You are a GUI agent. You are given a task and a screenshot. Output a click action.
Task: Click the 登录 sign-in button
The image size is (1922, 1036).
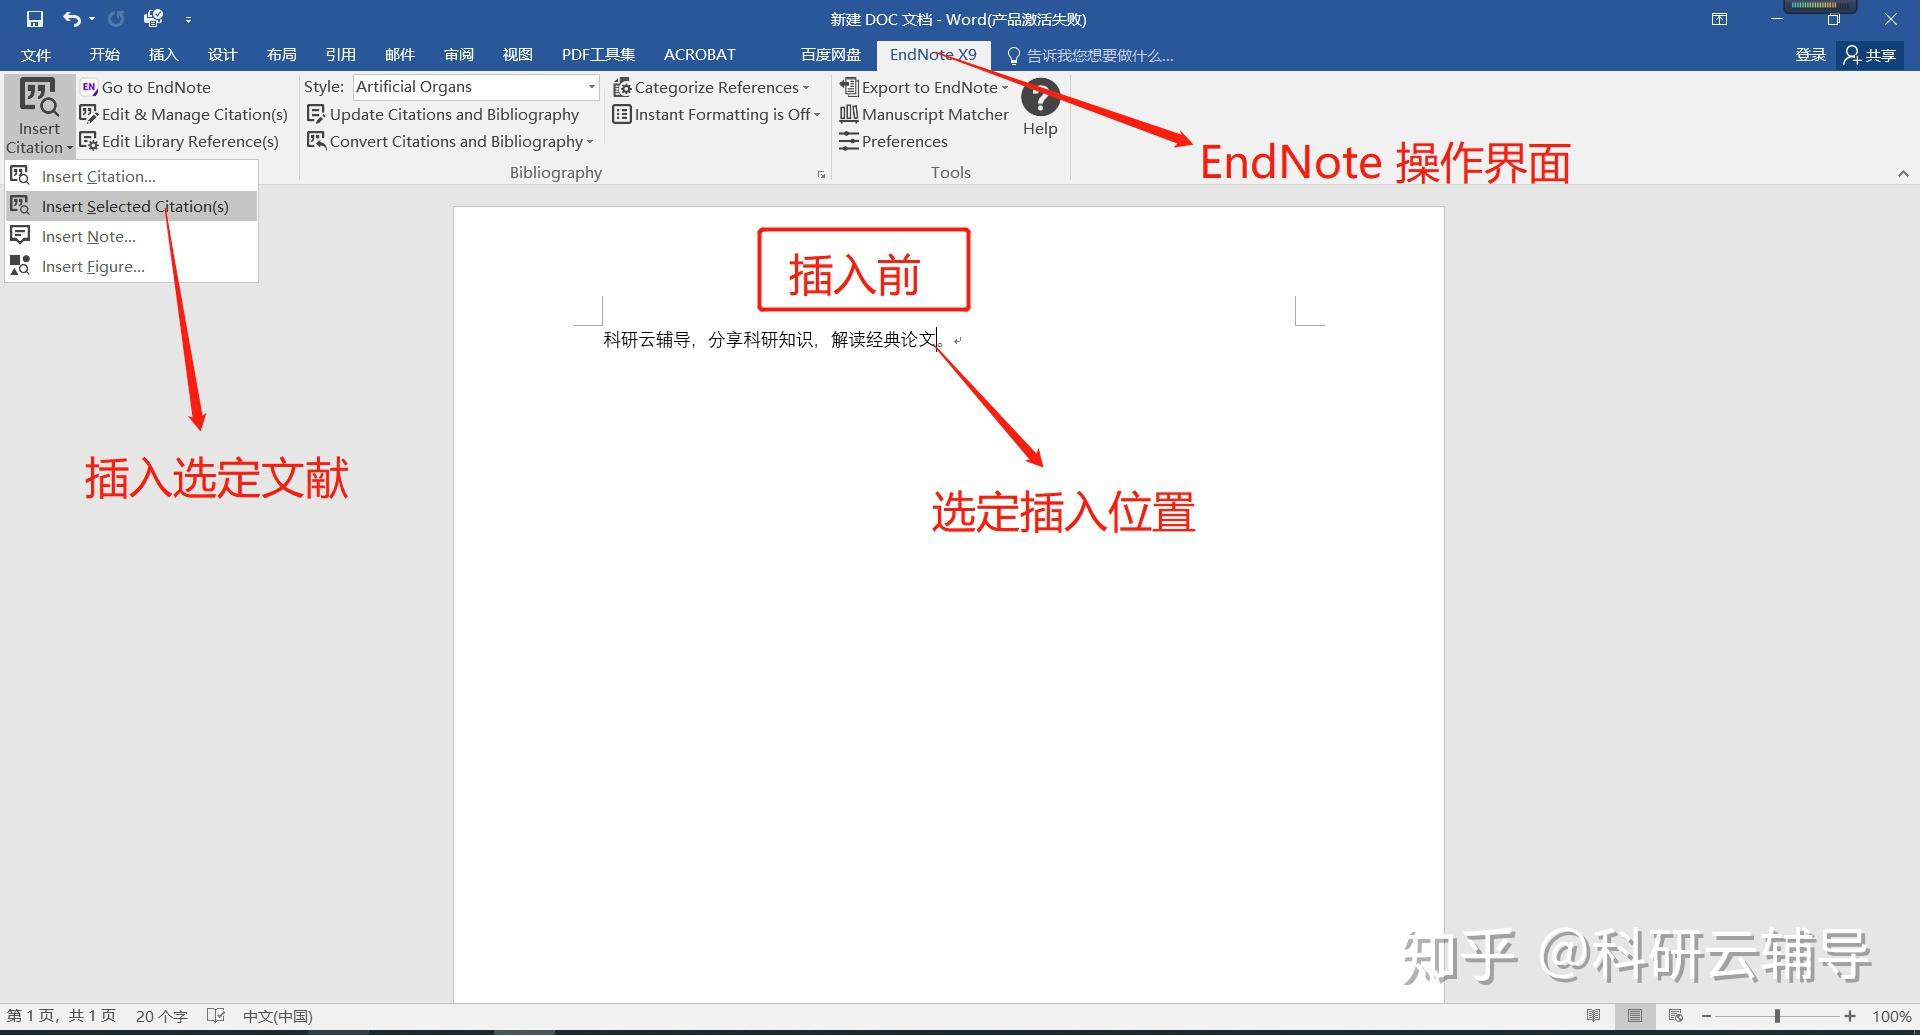point(1810,55)
